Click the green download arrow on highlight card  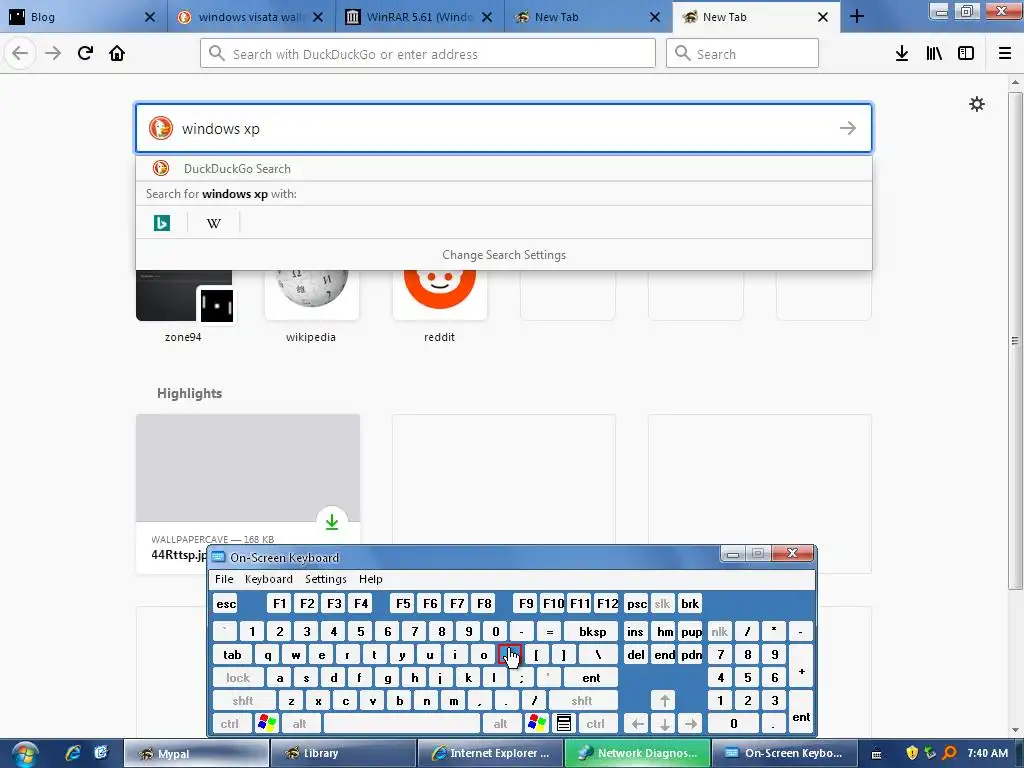click(332, 522)
